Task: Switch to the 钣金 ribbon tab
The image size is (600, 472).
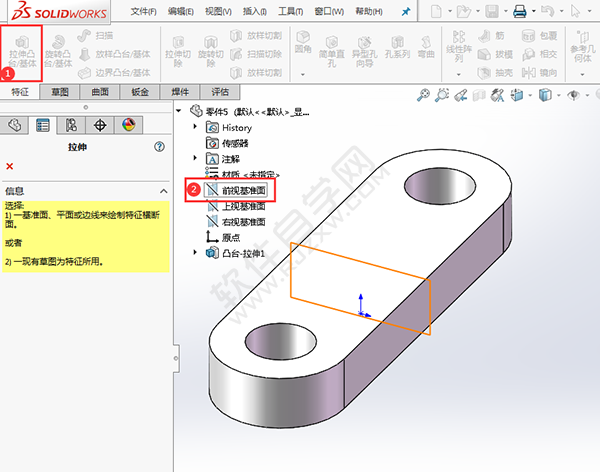Action: (x=140, y=92)
